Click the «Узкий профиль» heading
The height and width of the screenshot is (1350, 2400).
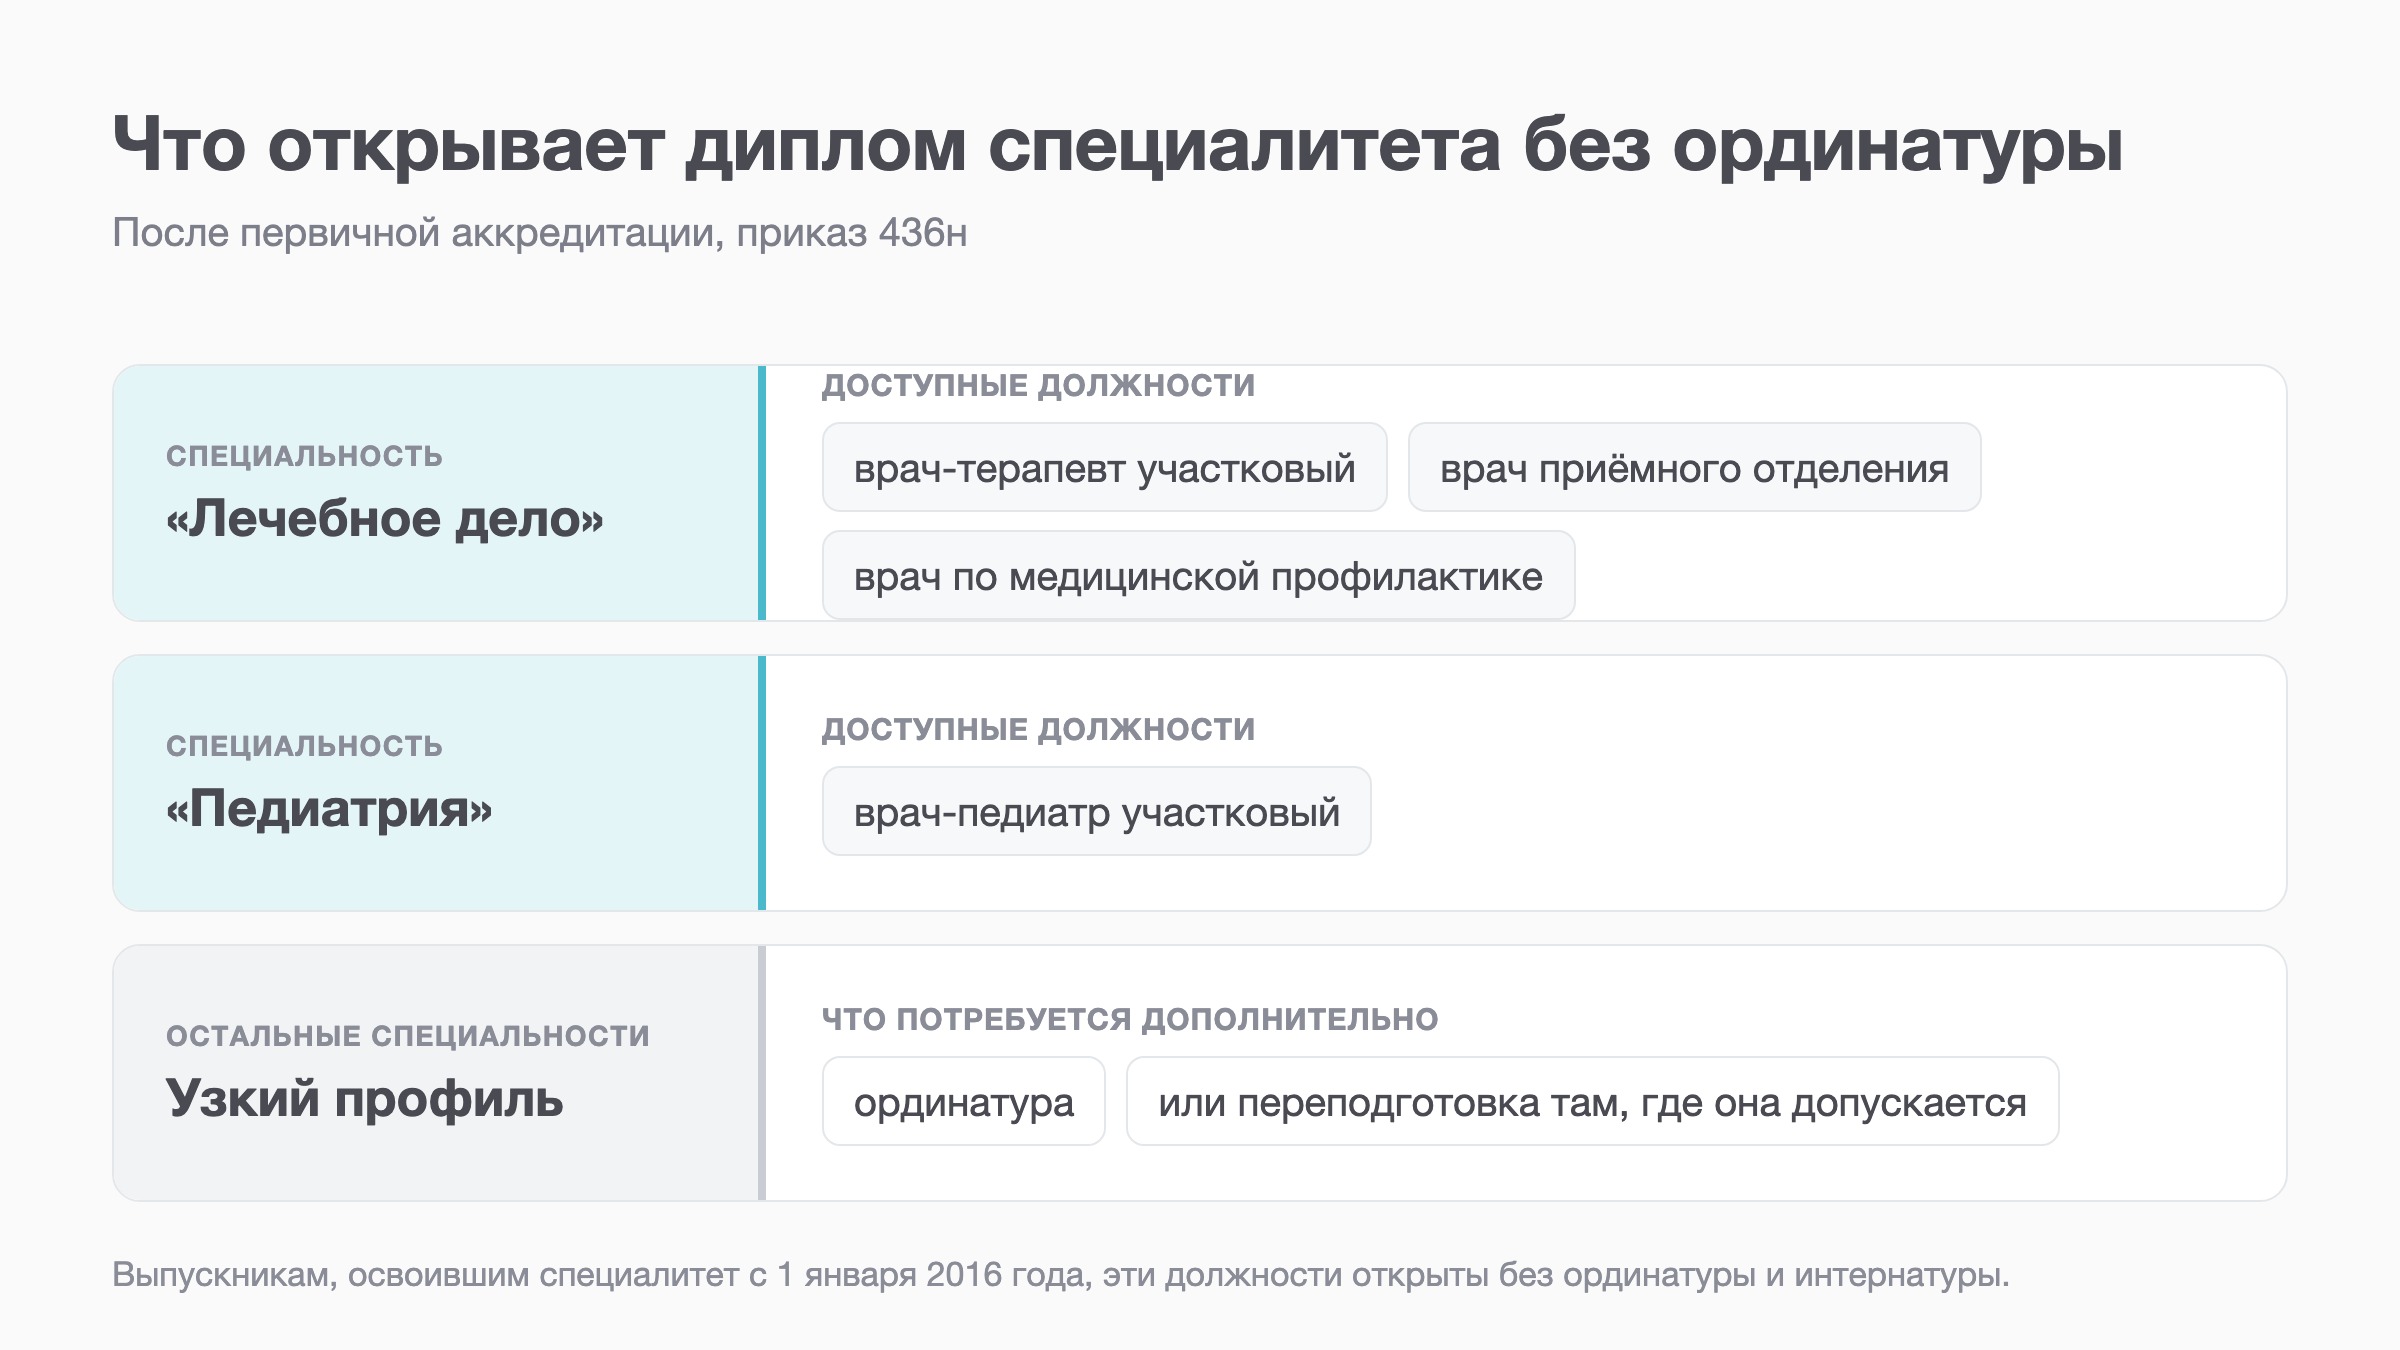(x=365, y=1098)
